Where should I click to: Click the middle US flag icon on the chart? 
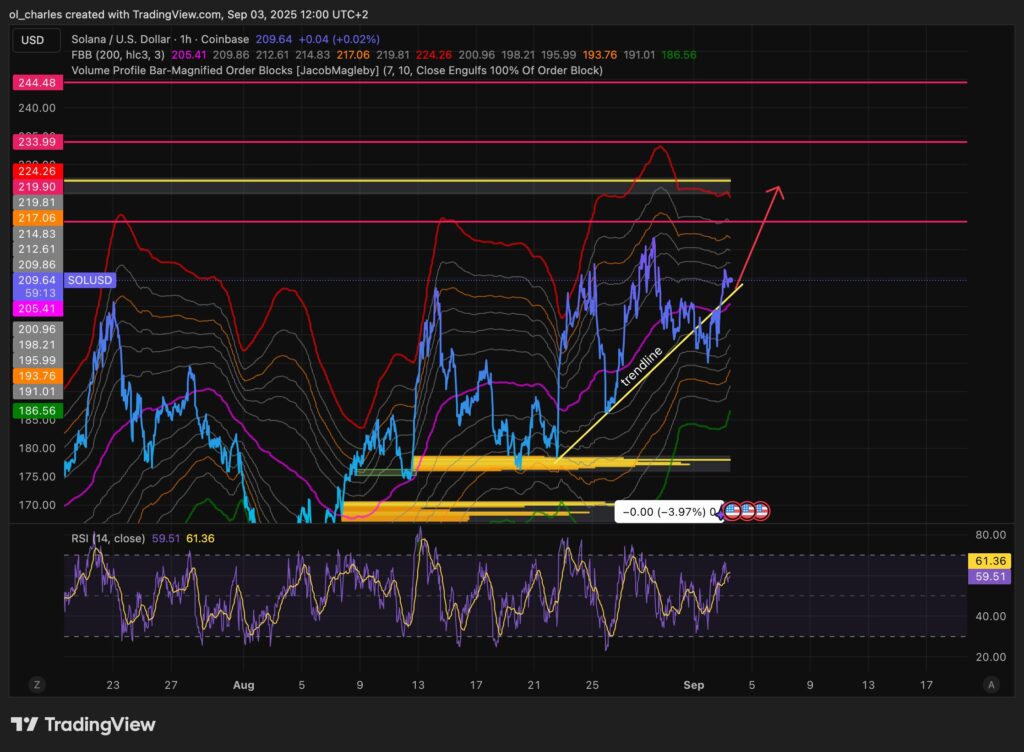click(748, 511)
